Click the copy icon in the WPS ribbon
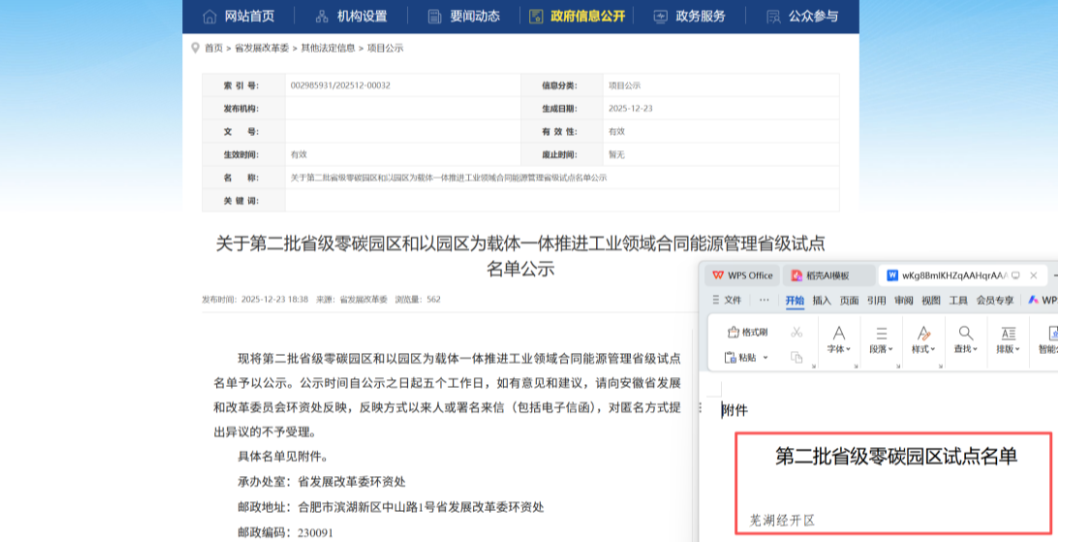The image size is (1066, 542). (x=797, y=357)
